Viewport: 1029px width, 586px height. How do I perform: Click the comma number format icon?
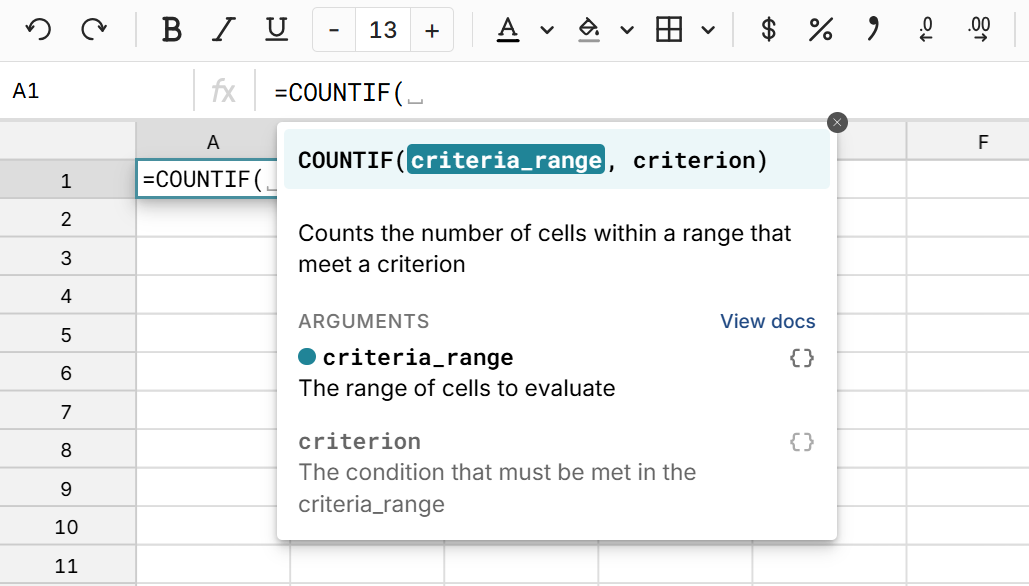pos(873,30)
